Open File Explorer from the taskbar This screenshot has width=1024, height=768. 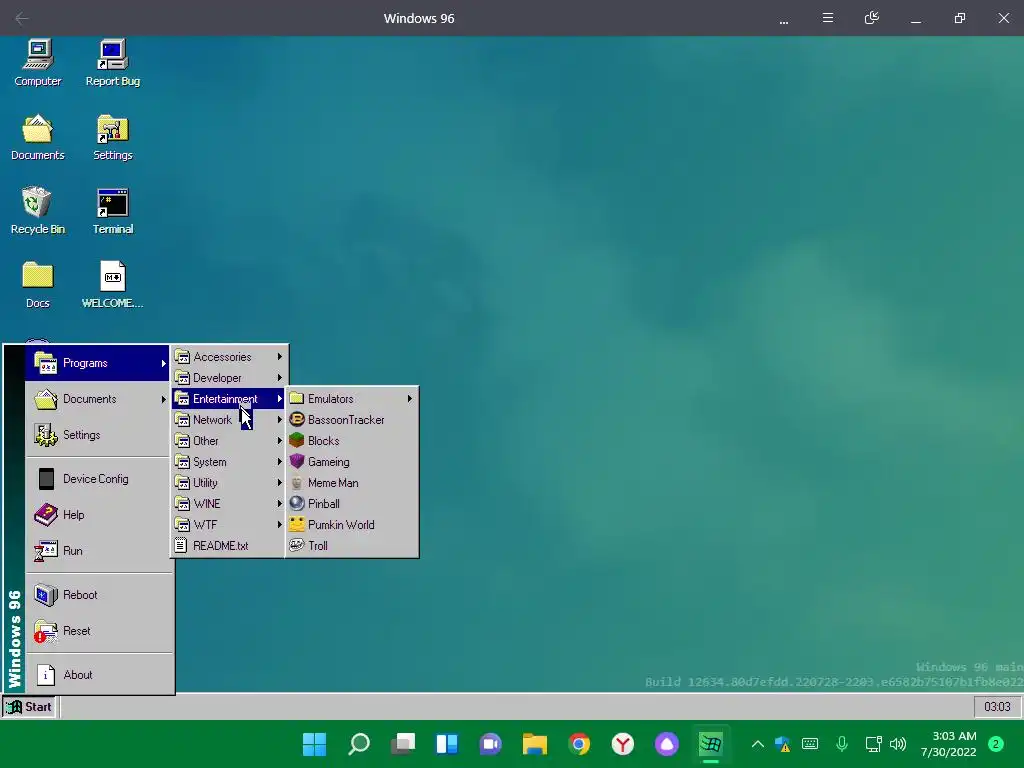point(534,744)
